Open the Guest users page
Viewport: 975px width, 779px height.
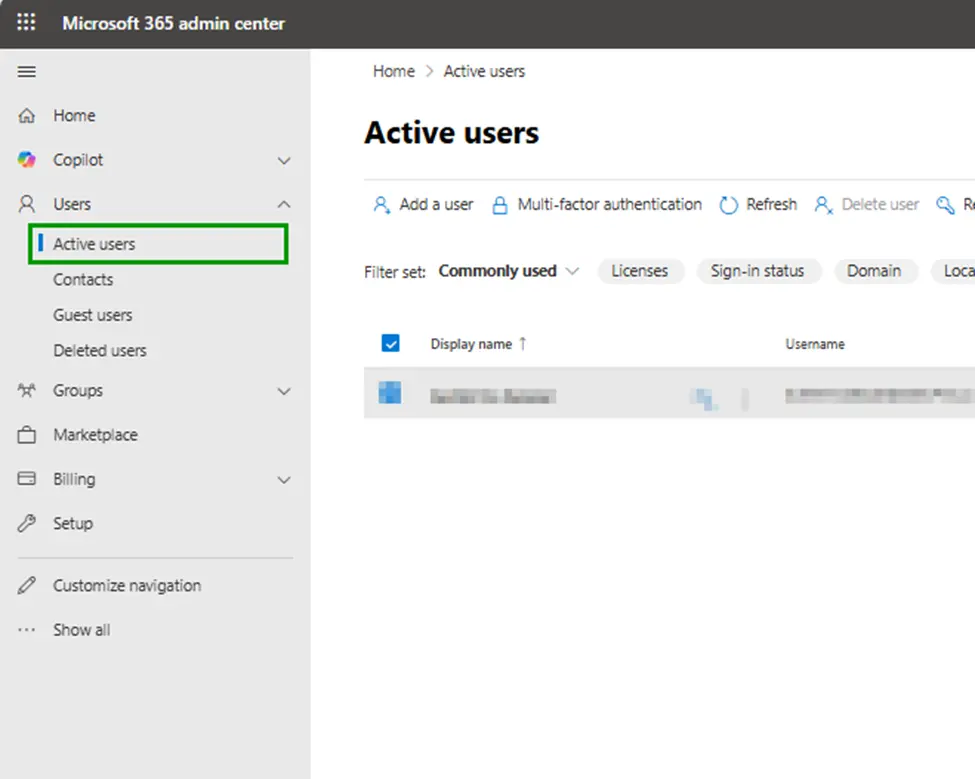[90, 314]
